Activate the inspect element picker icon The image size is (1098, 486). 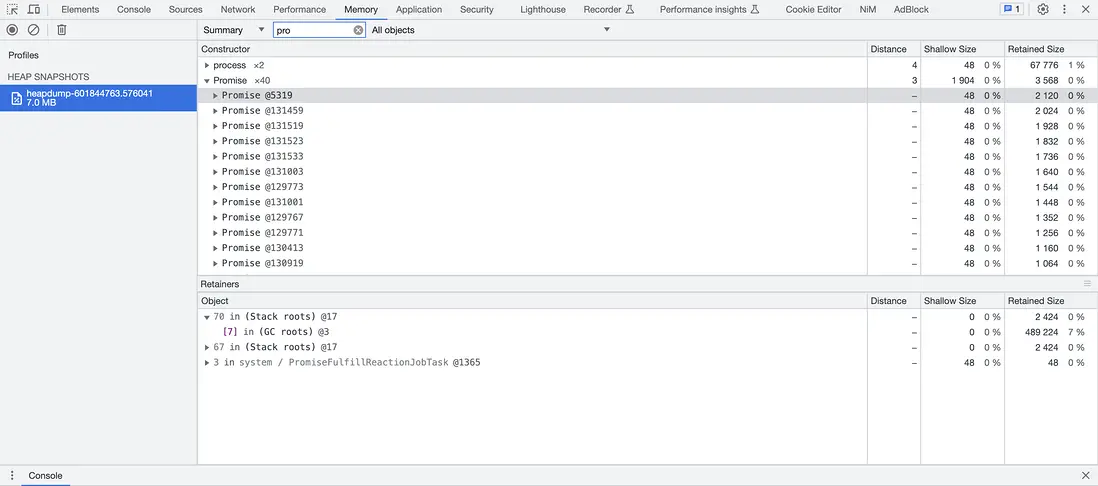point(12,9)
